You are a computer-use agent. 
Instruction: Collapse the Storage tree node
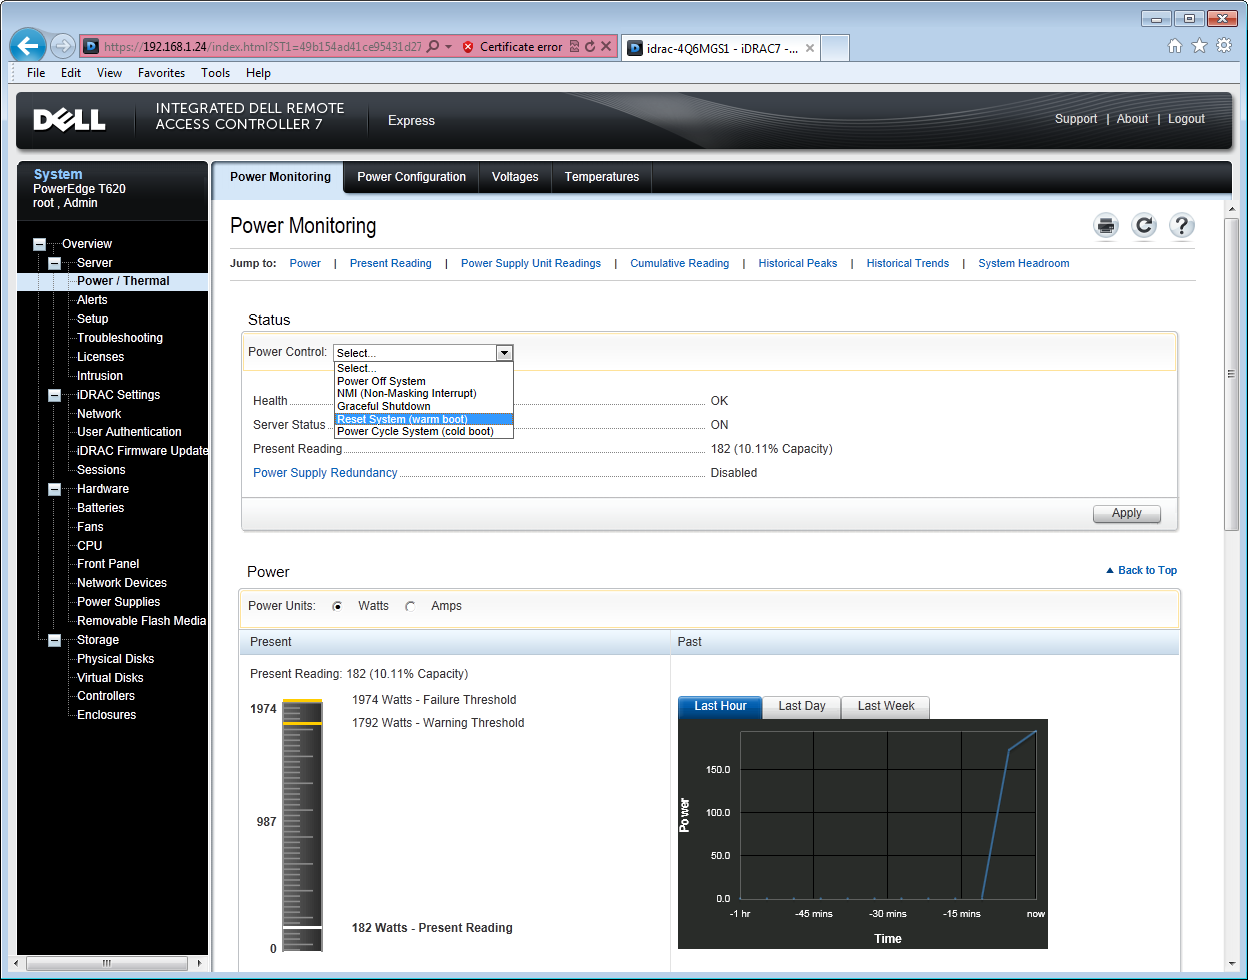point(54,640)
